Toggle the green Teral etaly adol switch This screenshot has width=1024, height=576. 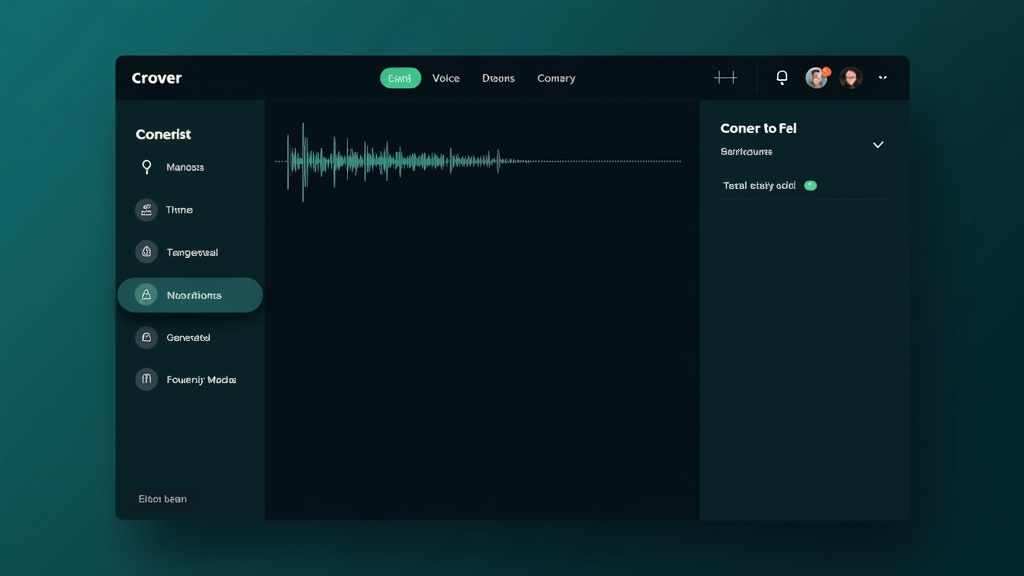coord(810,186)
